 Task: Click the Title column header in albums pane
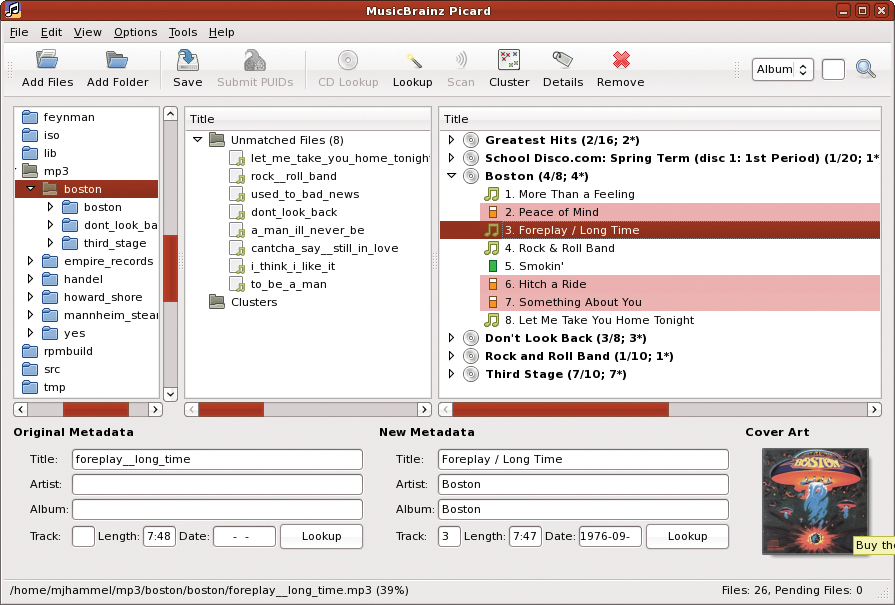click(x=660, y=119)
